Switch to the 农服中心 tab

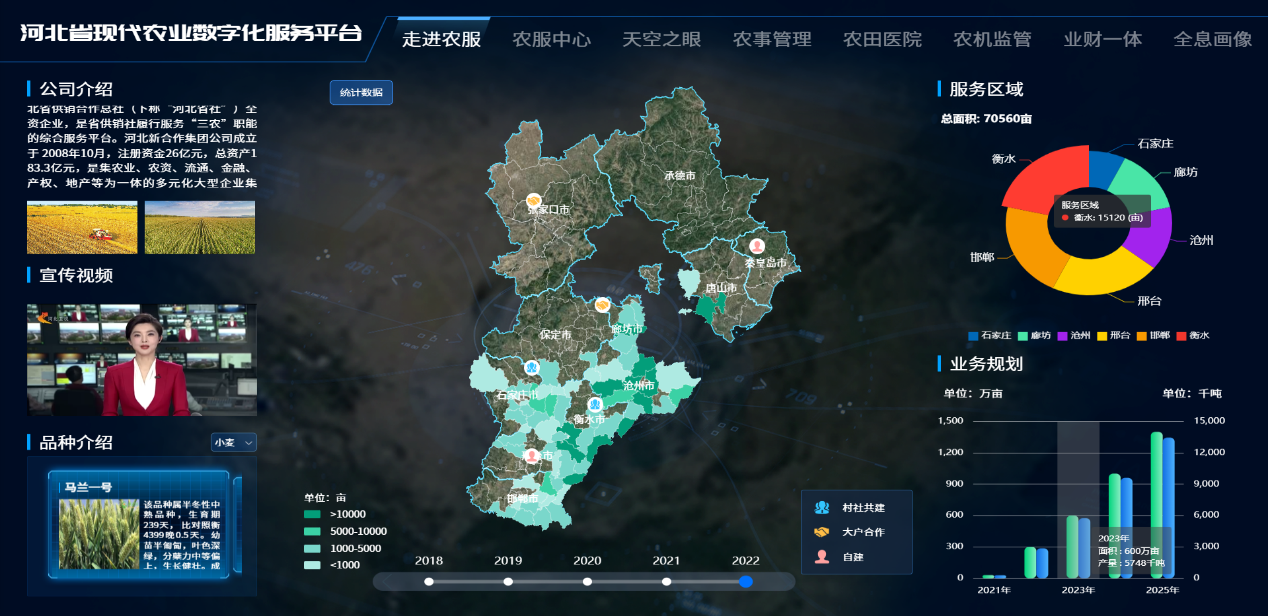point(551,39)
